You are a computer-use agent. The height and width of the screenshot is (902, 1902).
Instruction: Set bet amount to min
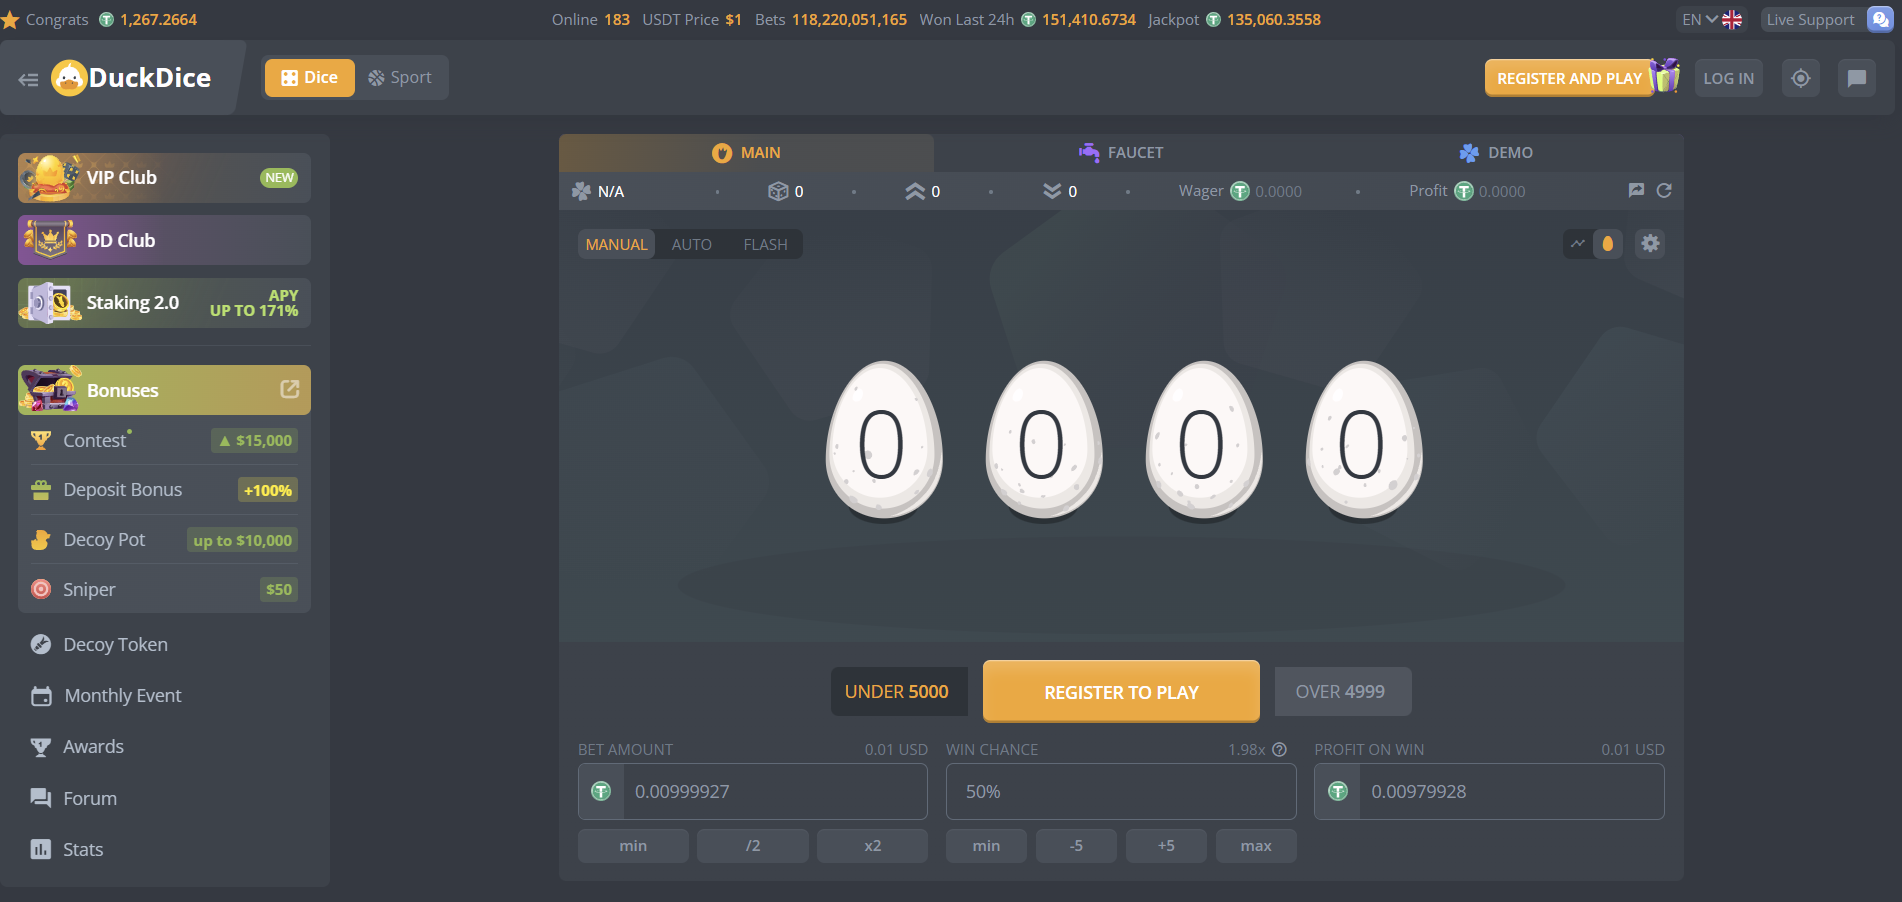633,846
